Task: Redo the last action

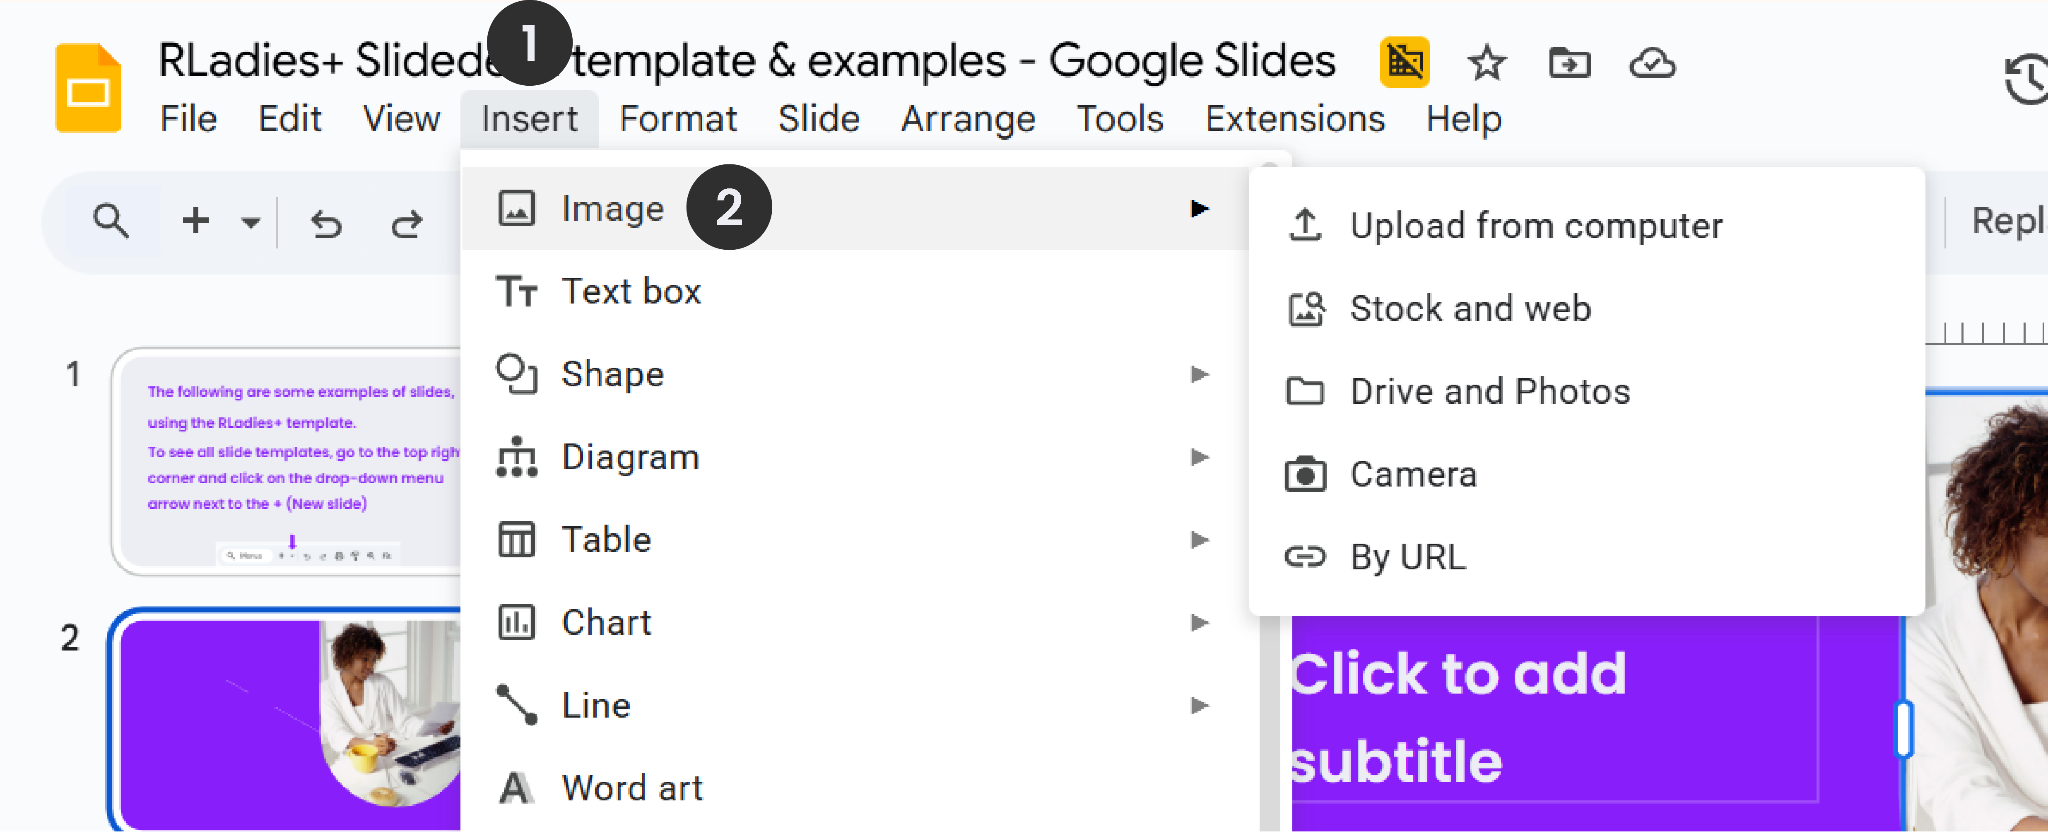Action: pos(406,223)
